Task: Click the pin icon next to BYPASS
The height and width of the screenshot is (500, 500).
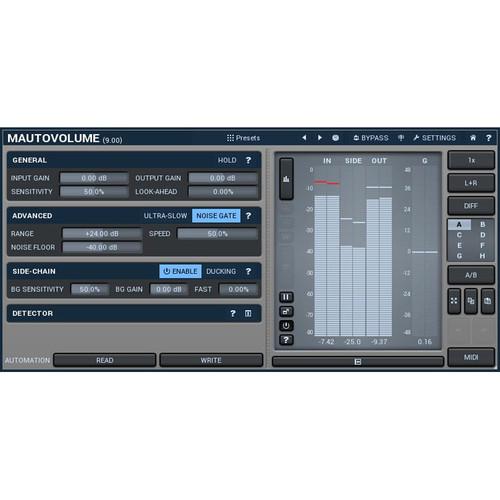Action: click(x=401, y=138)
